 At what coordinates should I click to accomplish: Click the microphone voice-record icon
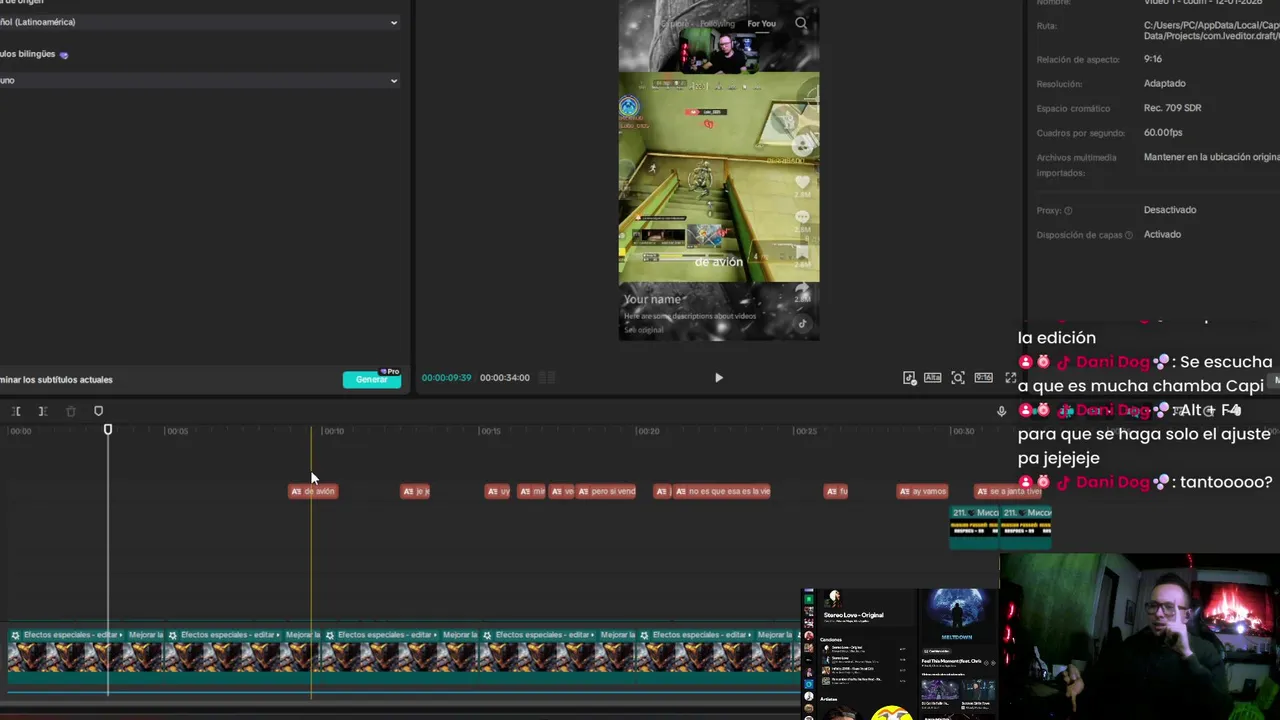(x=1001, y=411)
